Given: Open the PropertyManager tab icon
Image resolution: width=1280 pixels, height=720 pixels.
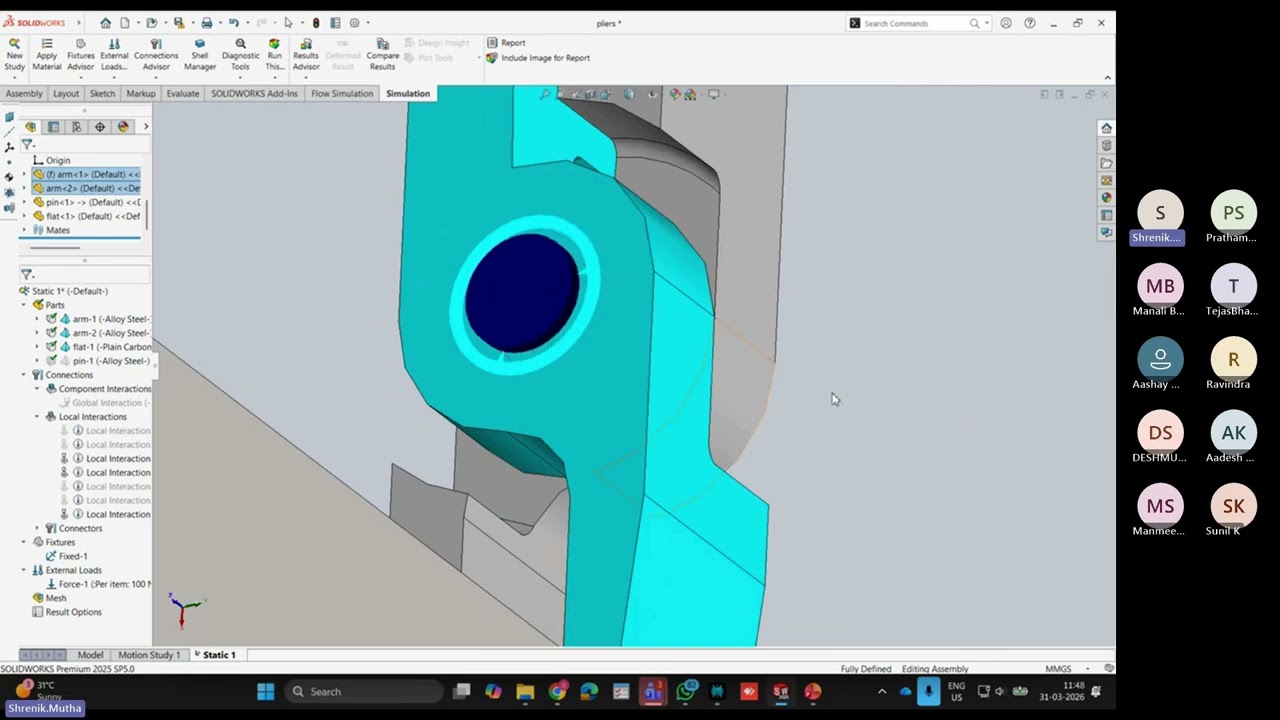Looking at the screenshot, I should pyautogui.click(x=53, y=127).
